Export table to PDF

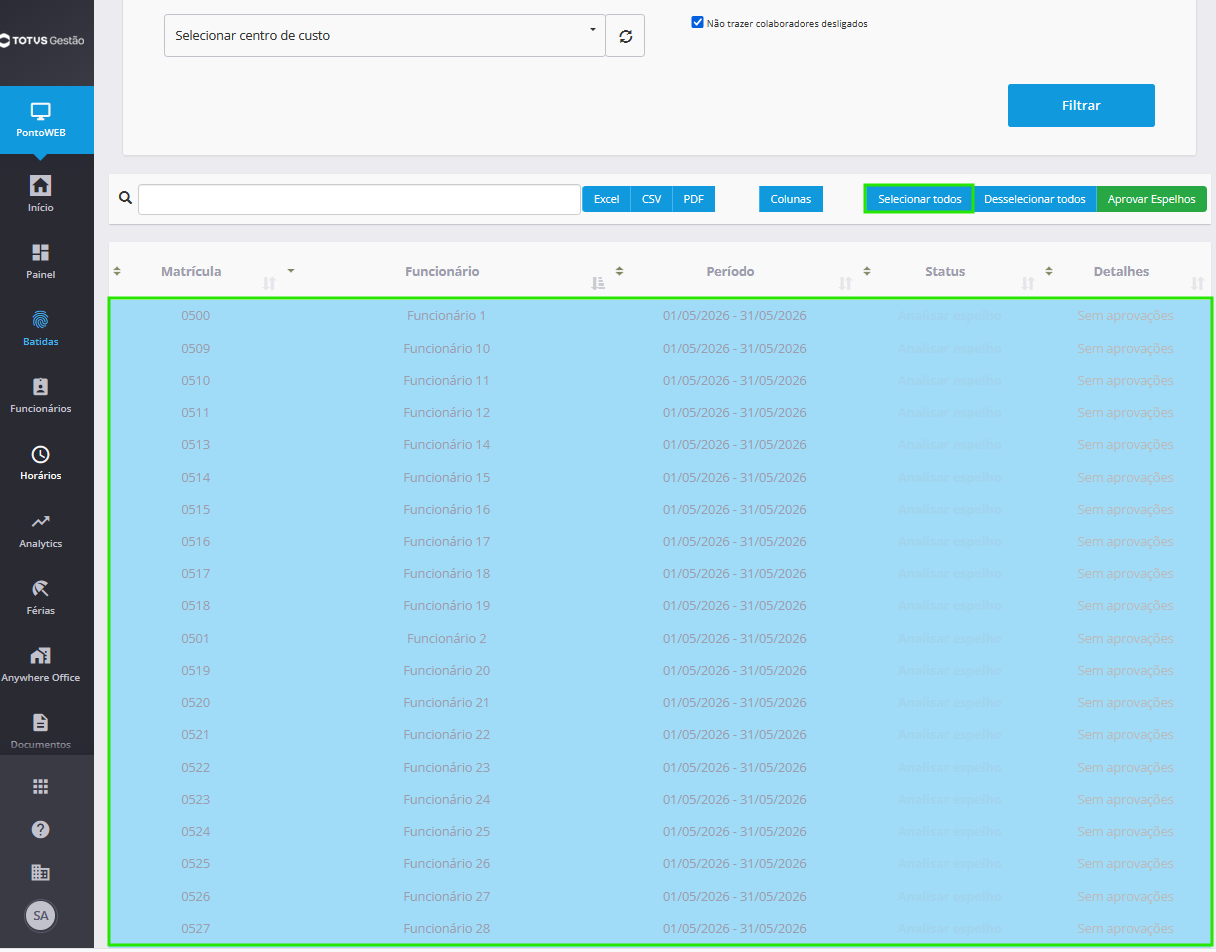tap(693, 199)
